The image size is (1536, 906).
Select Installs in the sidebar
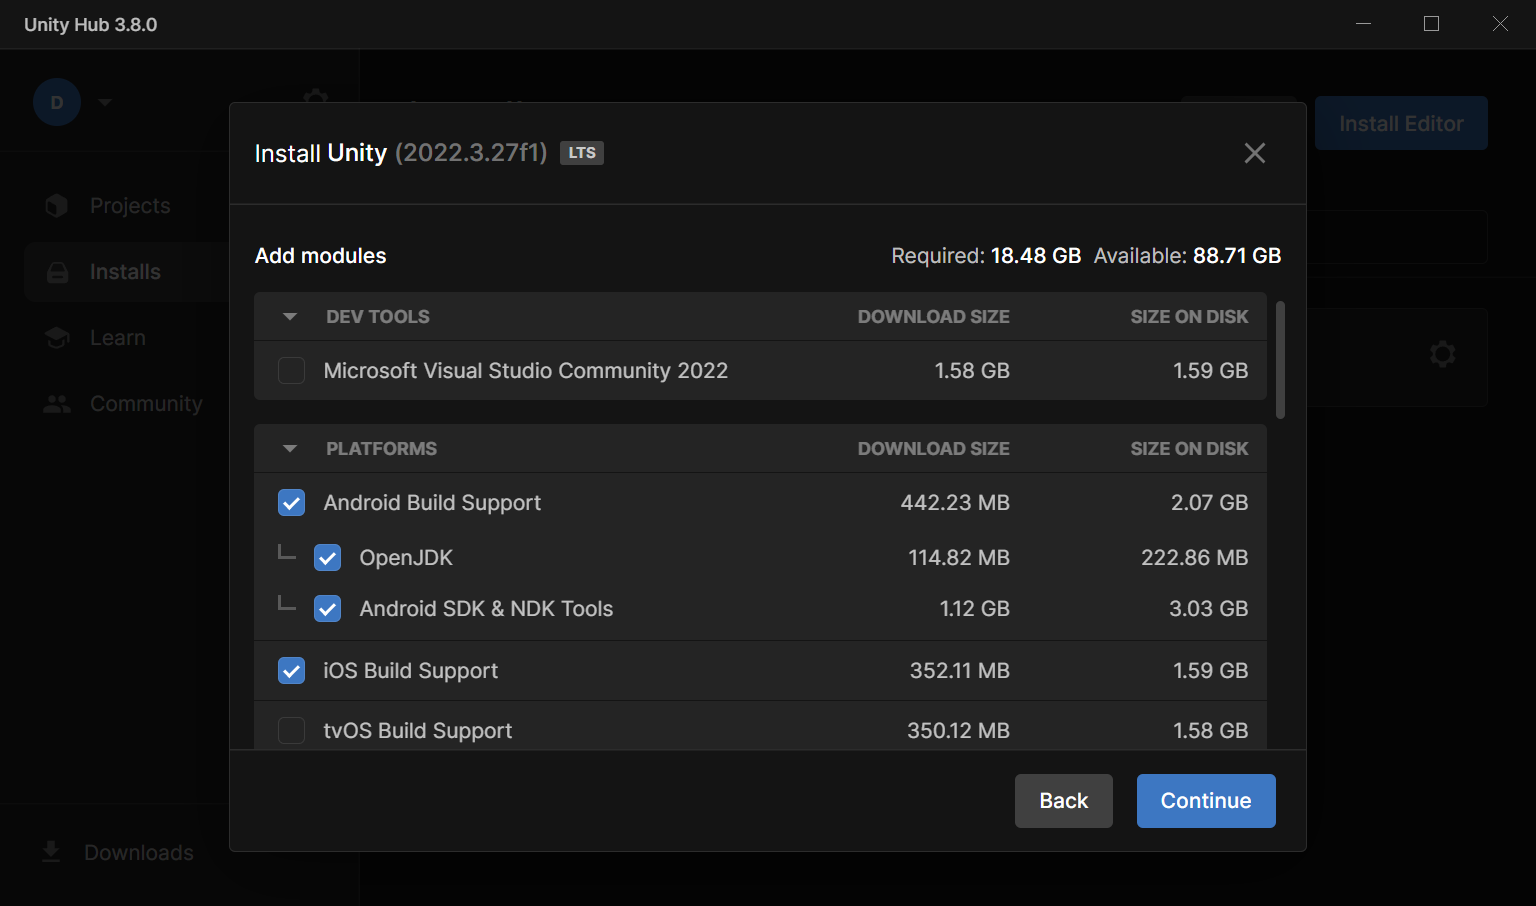[125, 272]
